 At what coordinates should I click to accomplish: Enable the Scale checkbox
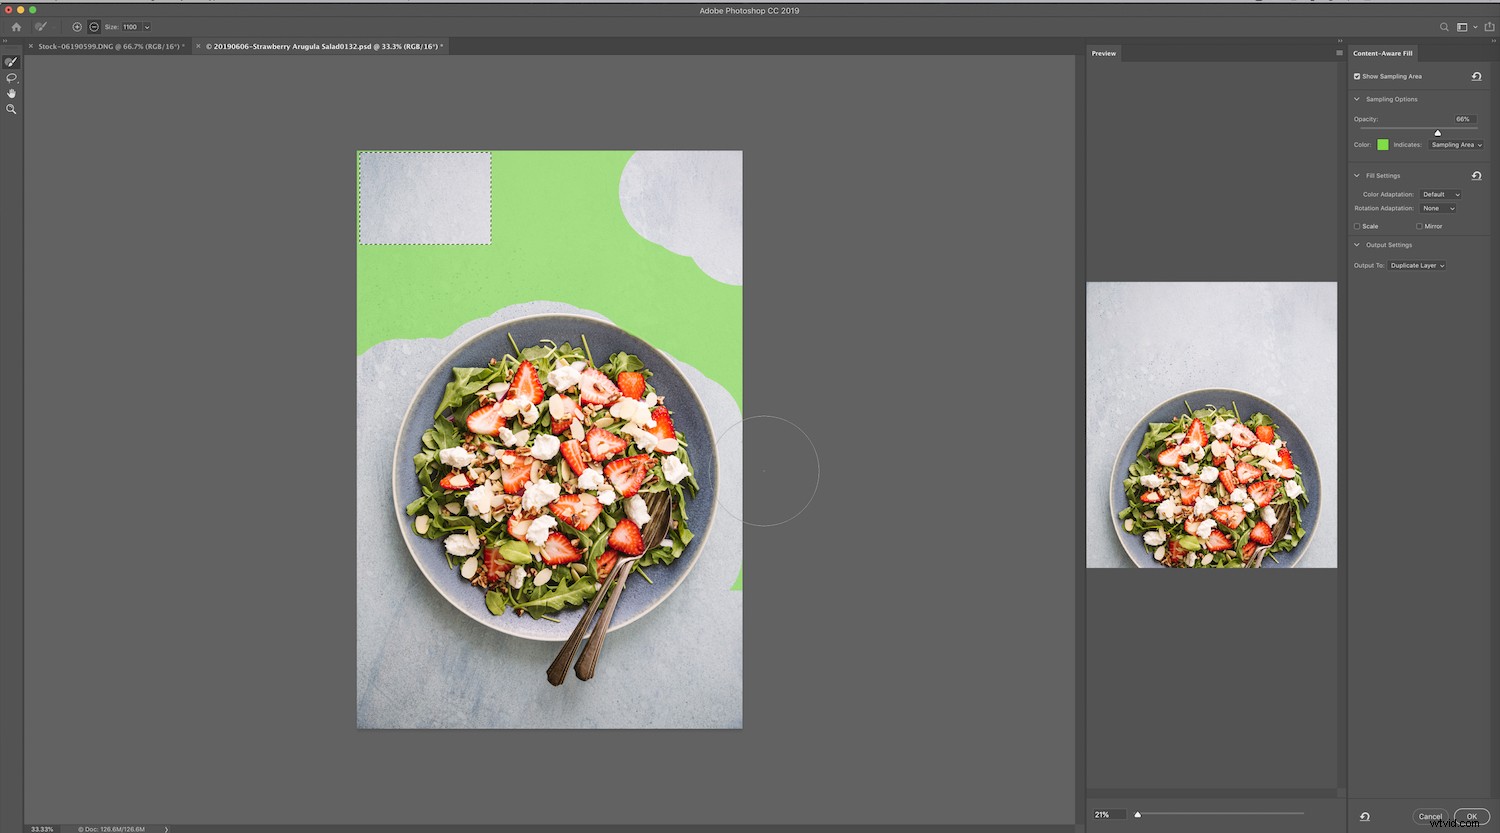[x=1358, y=226]
